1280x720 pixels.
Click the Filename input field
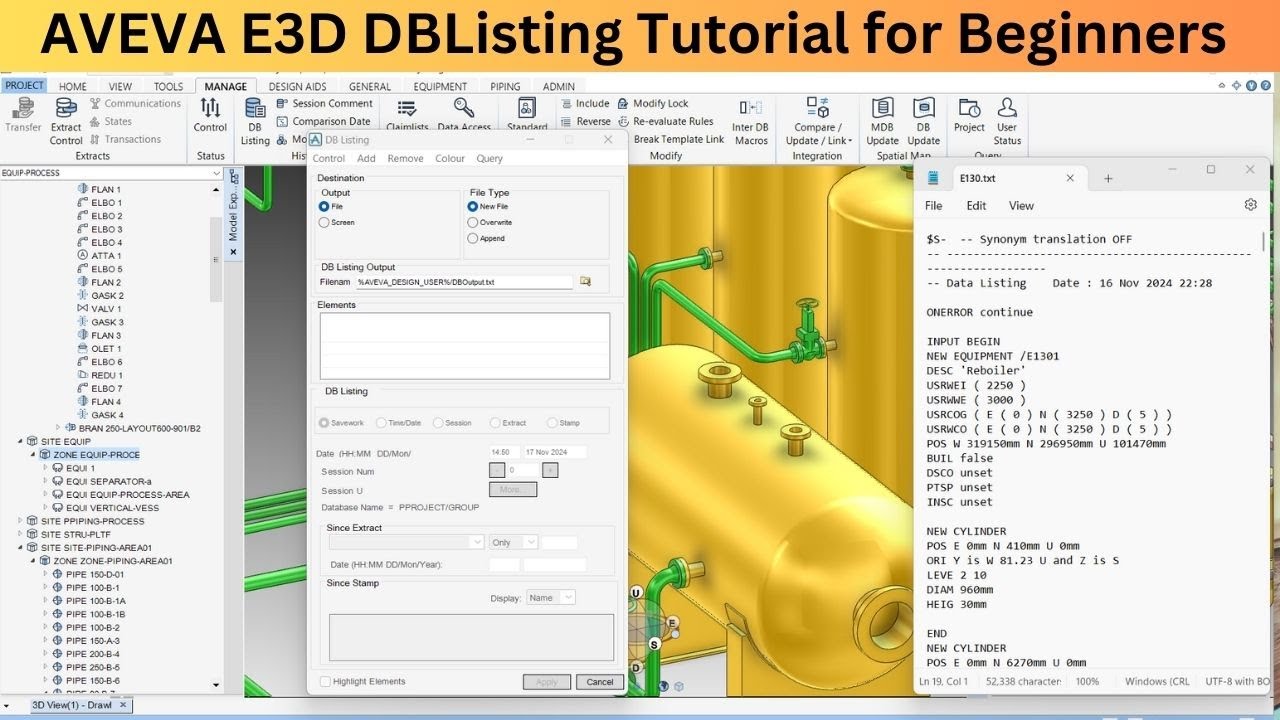click(x=464, y=282)
